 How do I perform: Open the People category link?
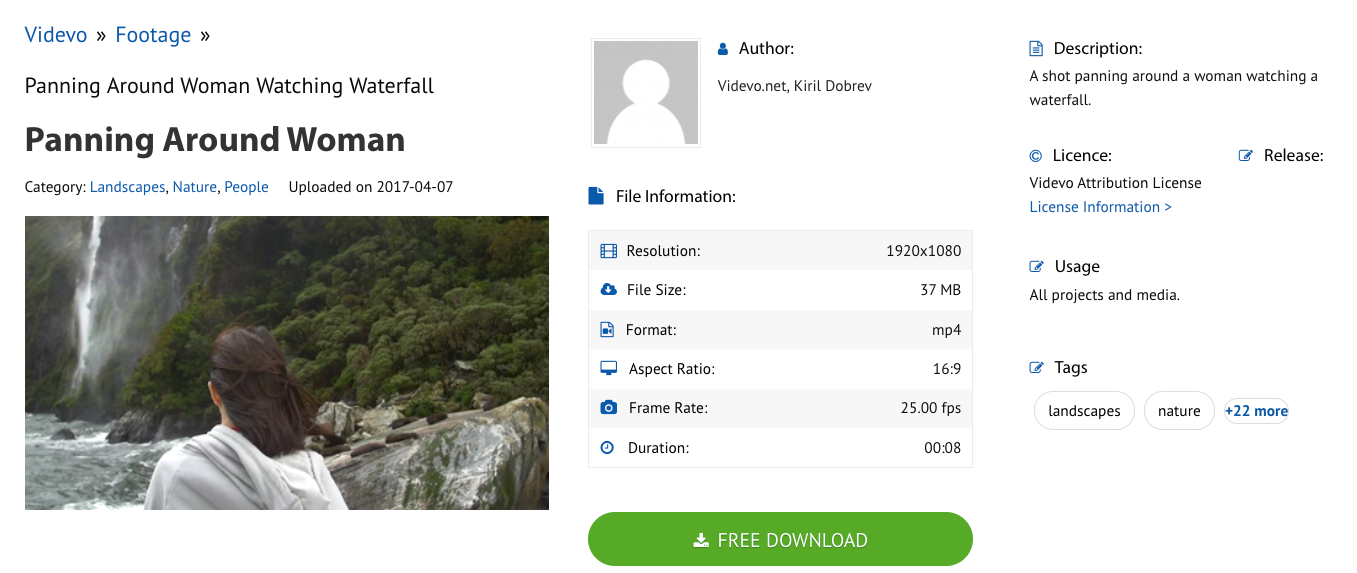click(x=246, y=187)
